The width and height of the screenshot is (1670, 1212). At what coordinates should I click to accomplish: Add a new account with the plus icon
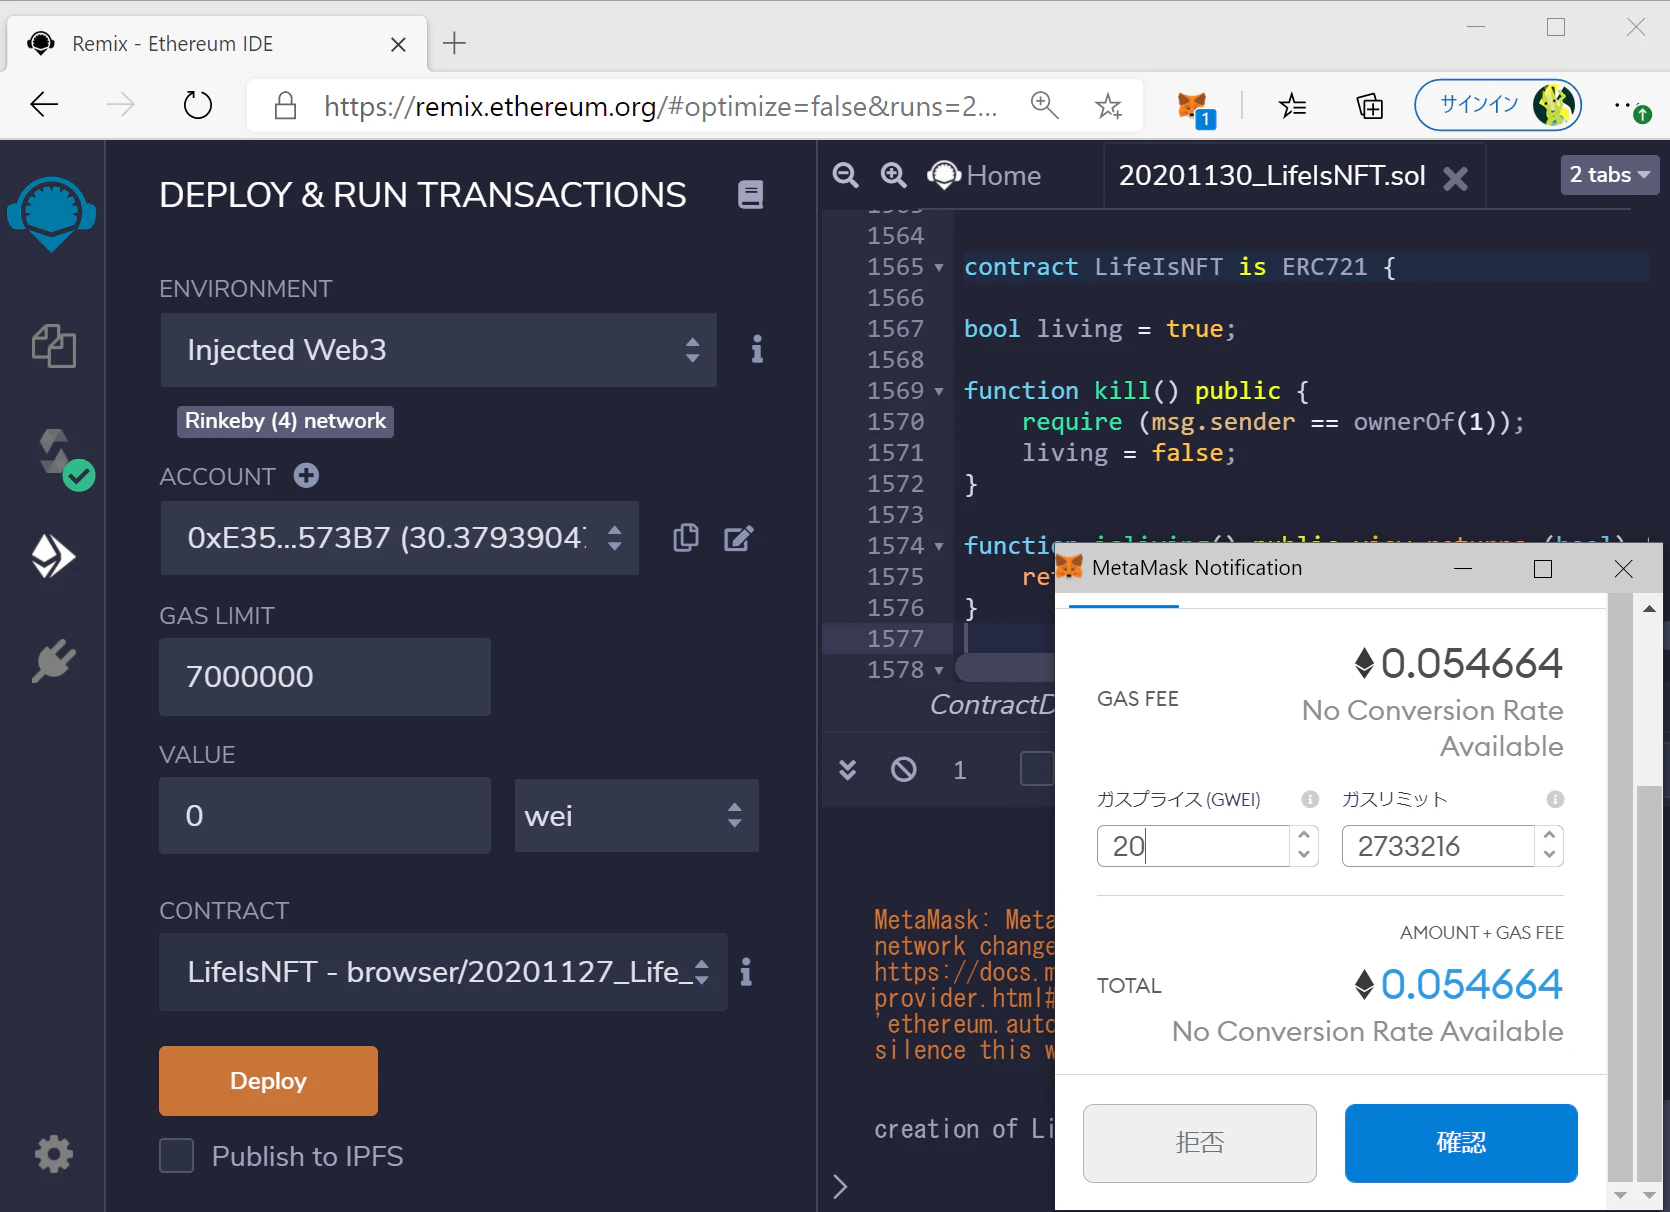306,476
